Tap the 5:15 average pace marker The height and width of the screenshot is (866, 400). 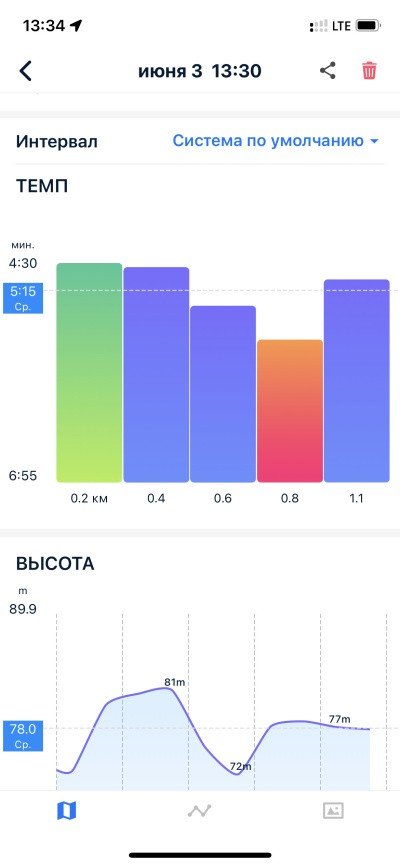click(23, 298)
